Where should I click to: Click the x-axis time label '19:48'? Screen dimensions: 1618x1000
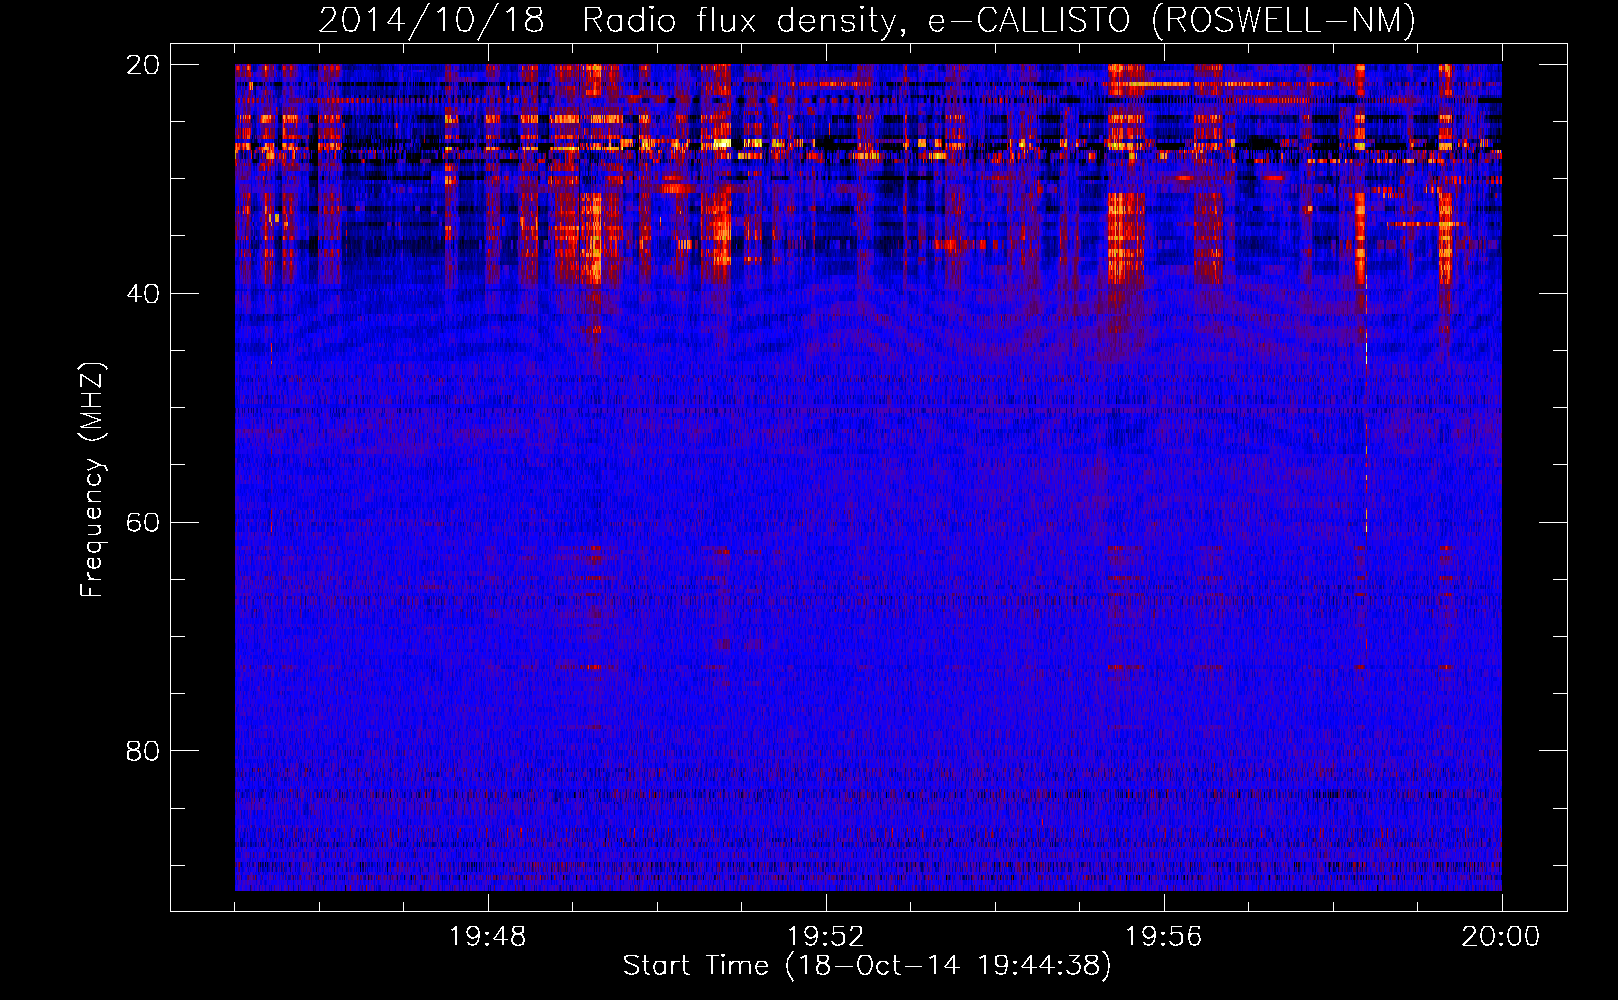[x=487, y=937]
